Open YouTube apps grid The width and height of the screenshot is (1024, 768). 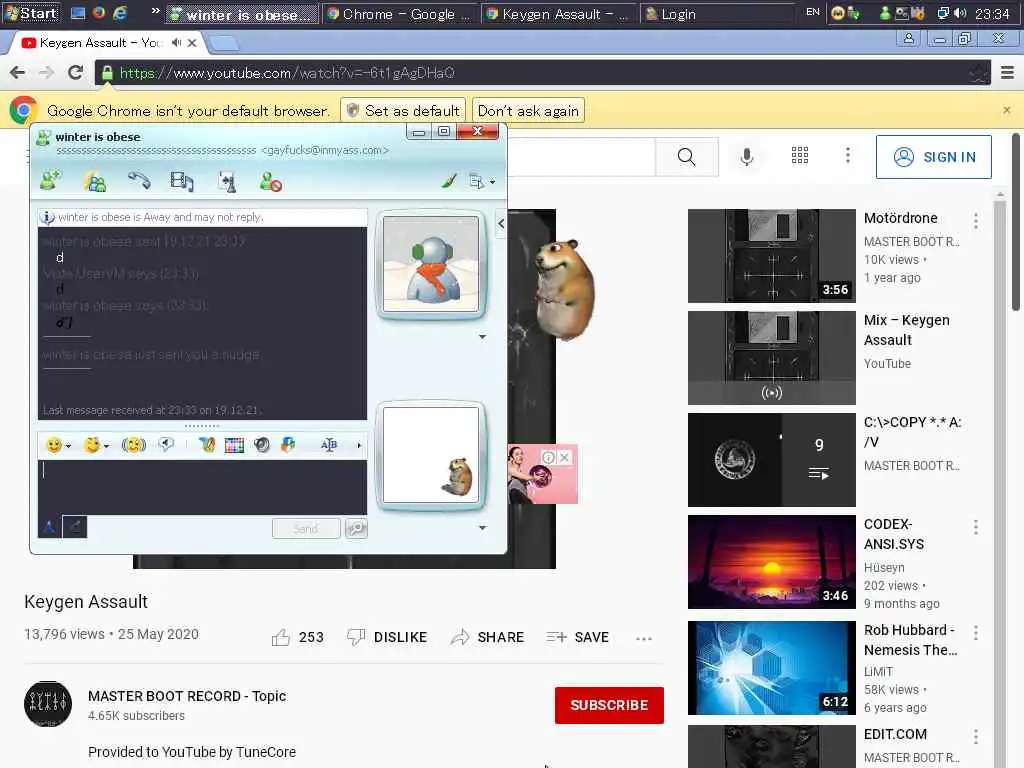coord(800,155)
